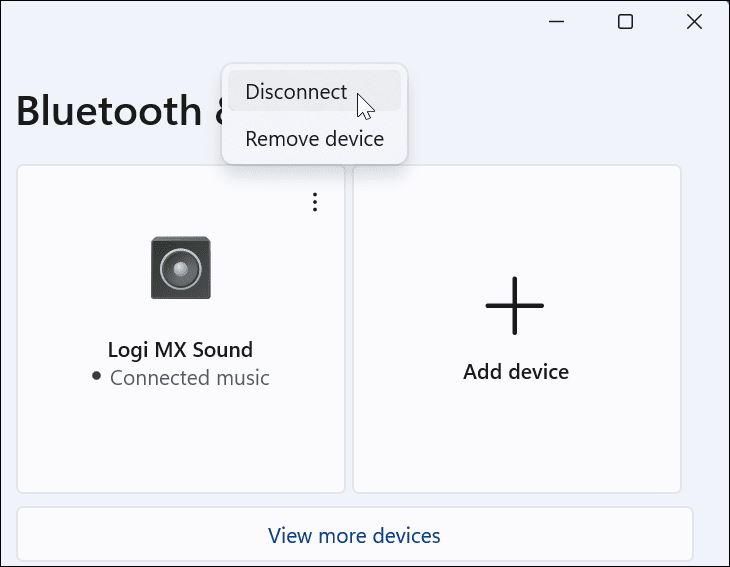730x567 pixels.
Task: Click the Logi MX Sound device name
Action: click(x=180, y=350)
